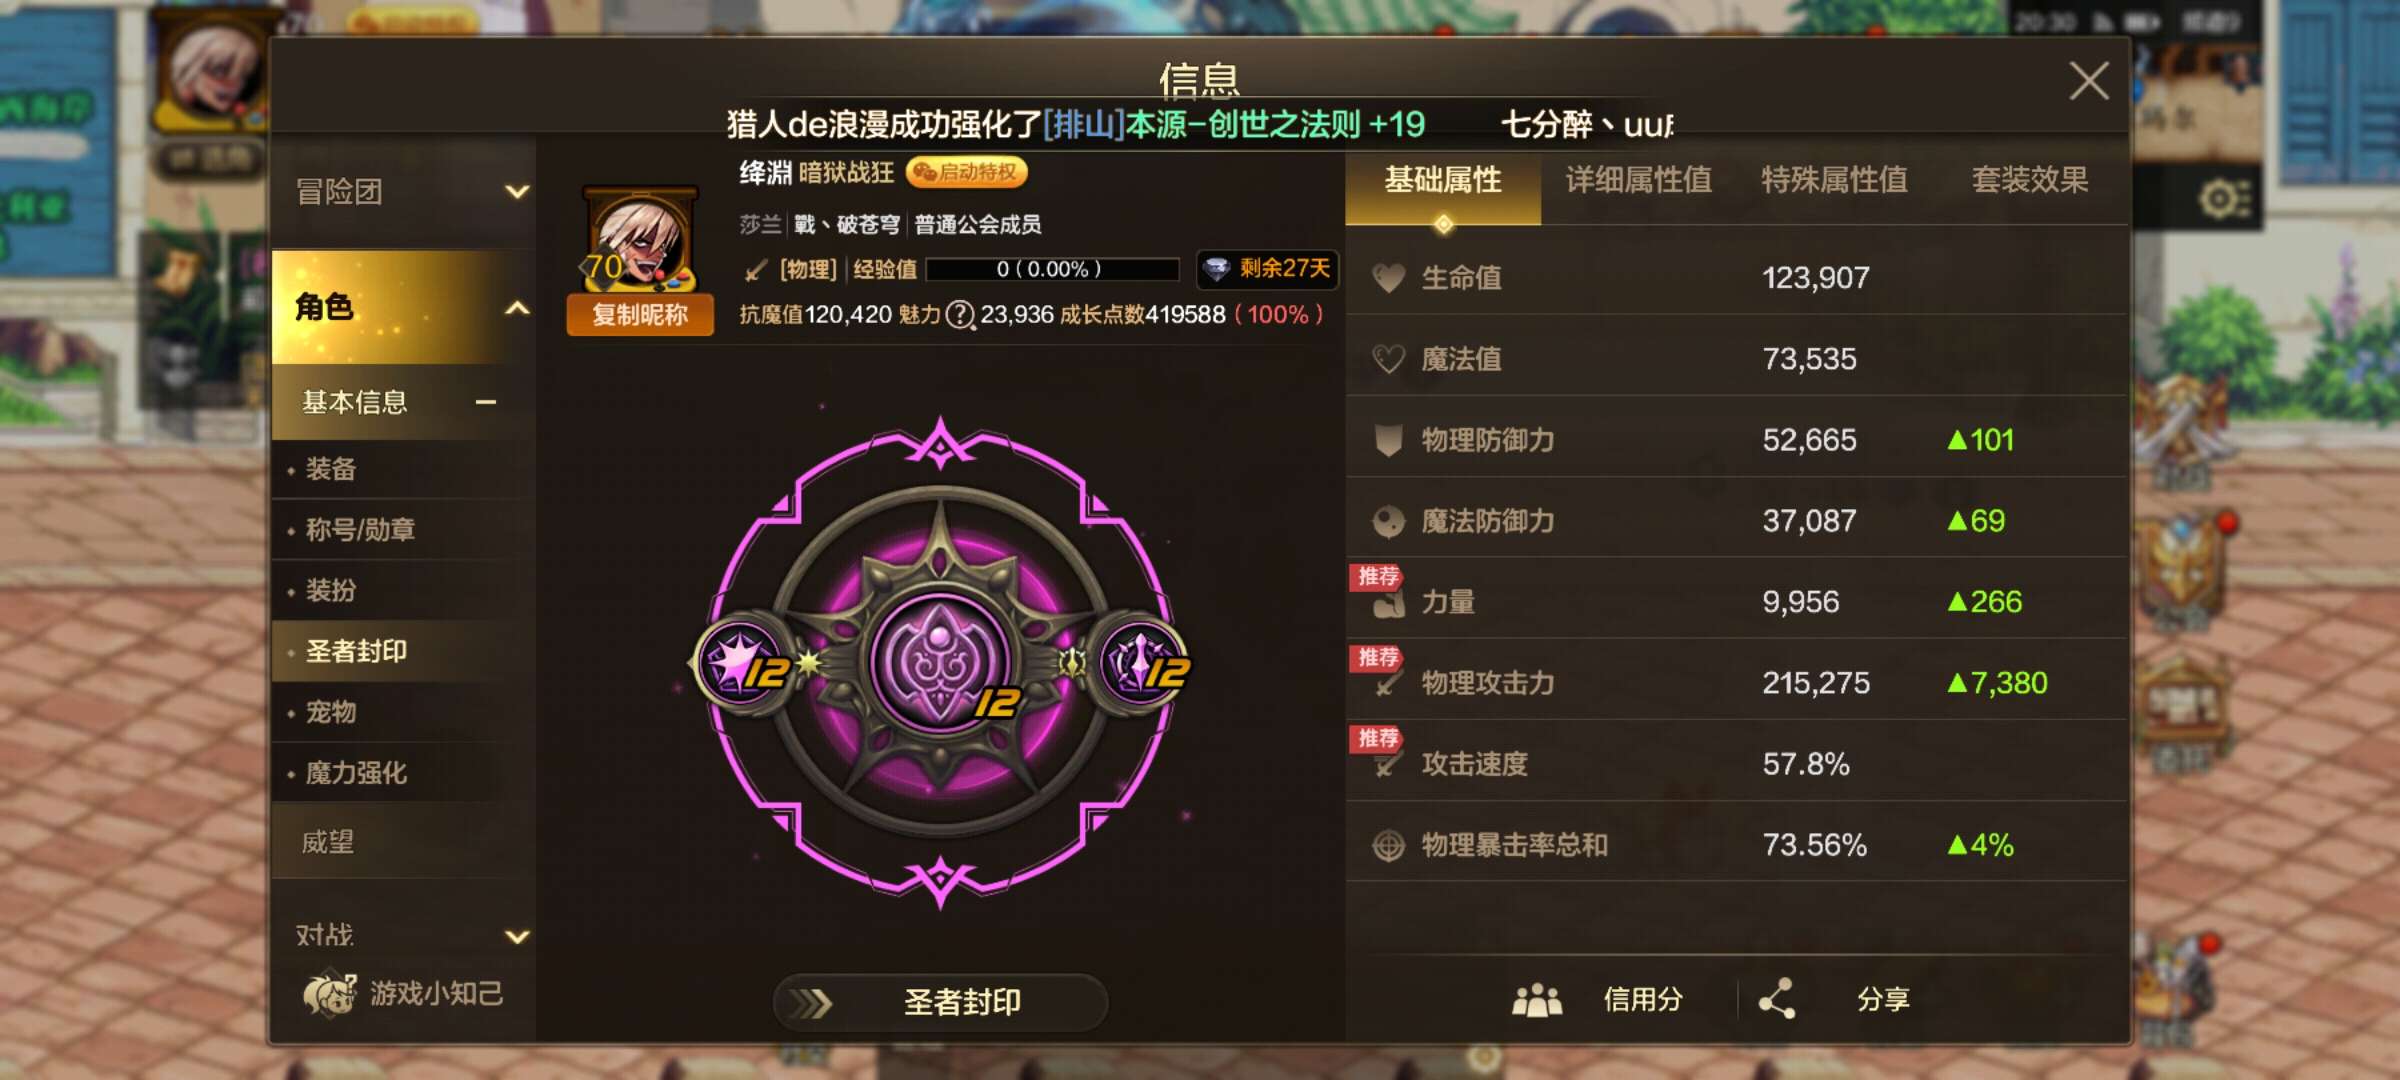This screenshot has height=1080, width=2400.
Task: Switch to the 详细属性值 tab
Action: 1638,180
